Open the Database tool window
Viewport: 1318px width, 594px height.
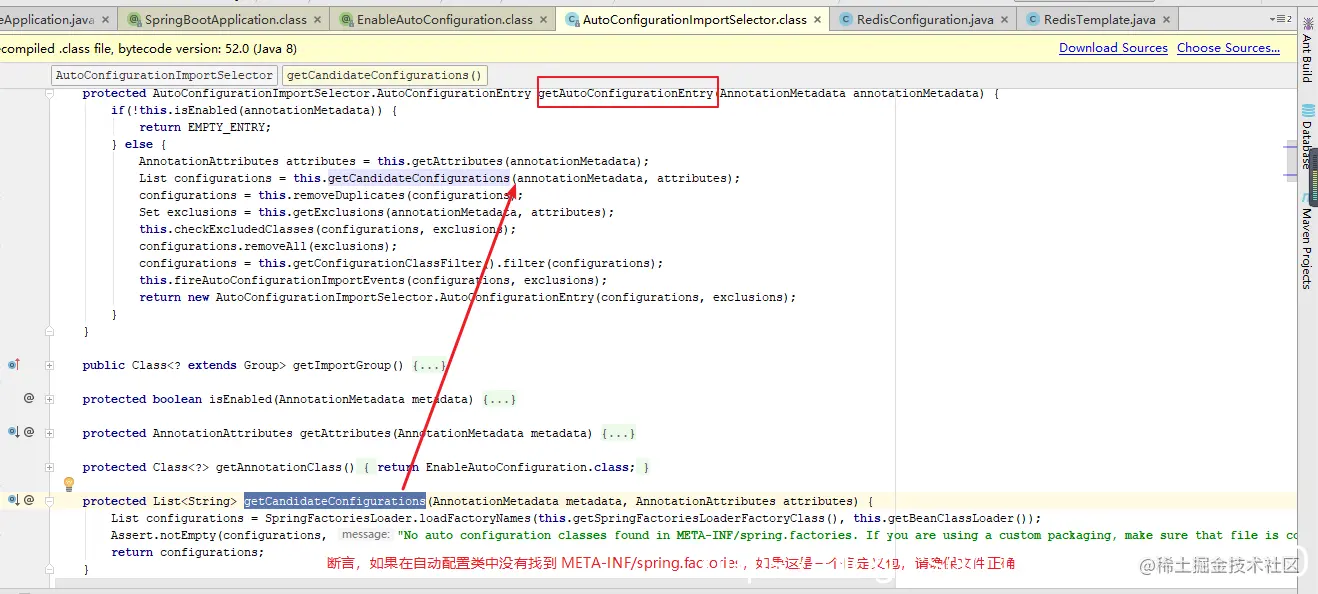pos(1307,137)
